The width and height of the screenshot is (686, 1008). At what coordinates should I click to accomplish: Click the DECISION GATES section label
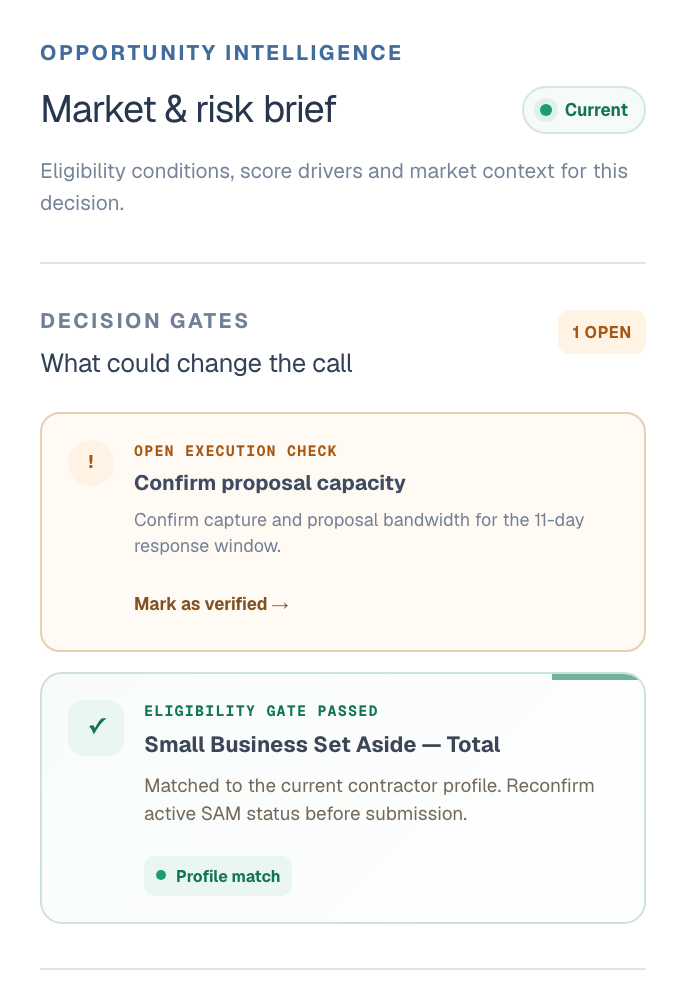(x=145, y=321)
